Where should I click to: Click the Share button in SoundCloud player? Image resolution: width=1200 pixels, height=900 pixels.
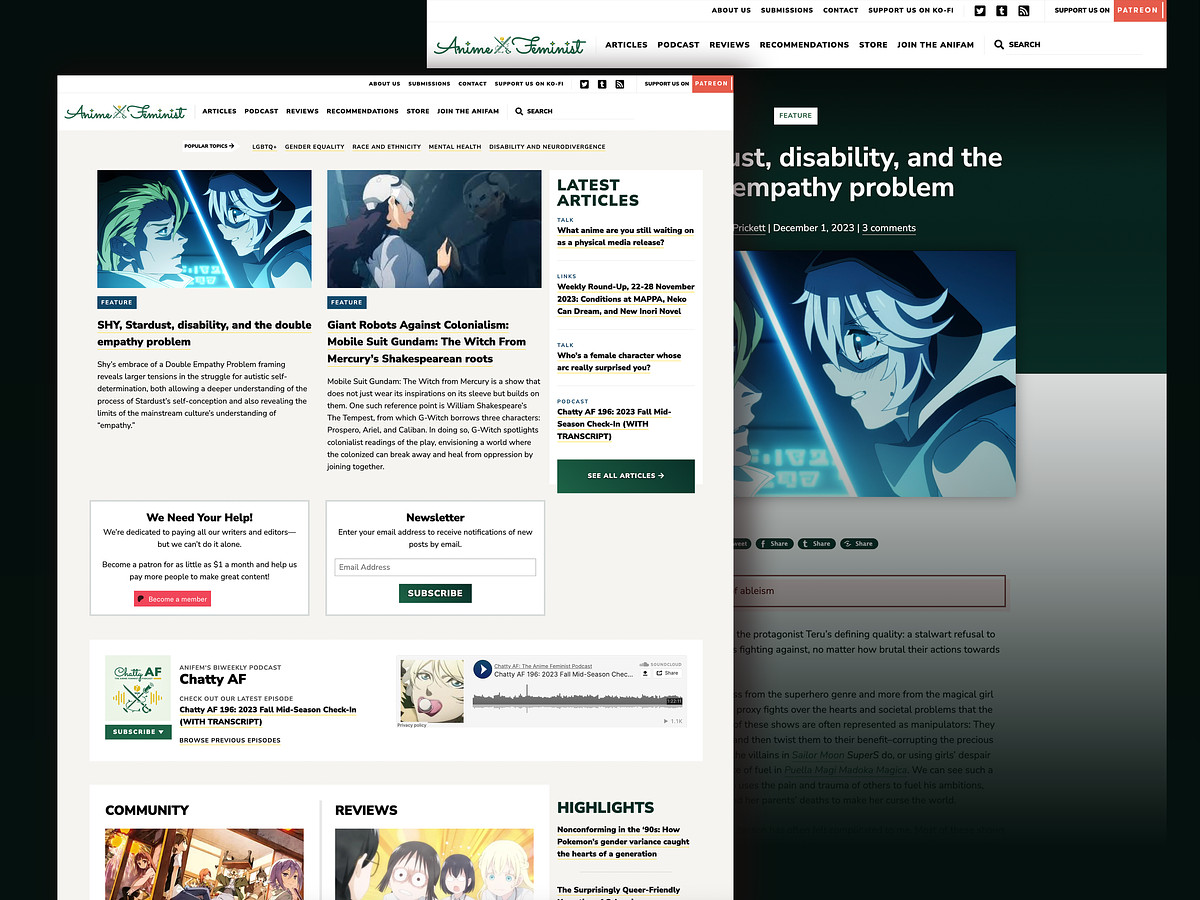coord(668,673)
